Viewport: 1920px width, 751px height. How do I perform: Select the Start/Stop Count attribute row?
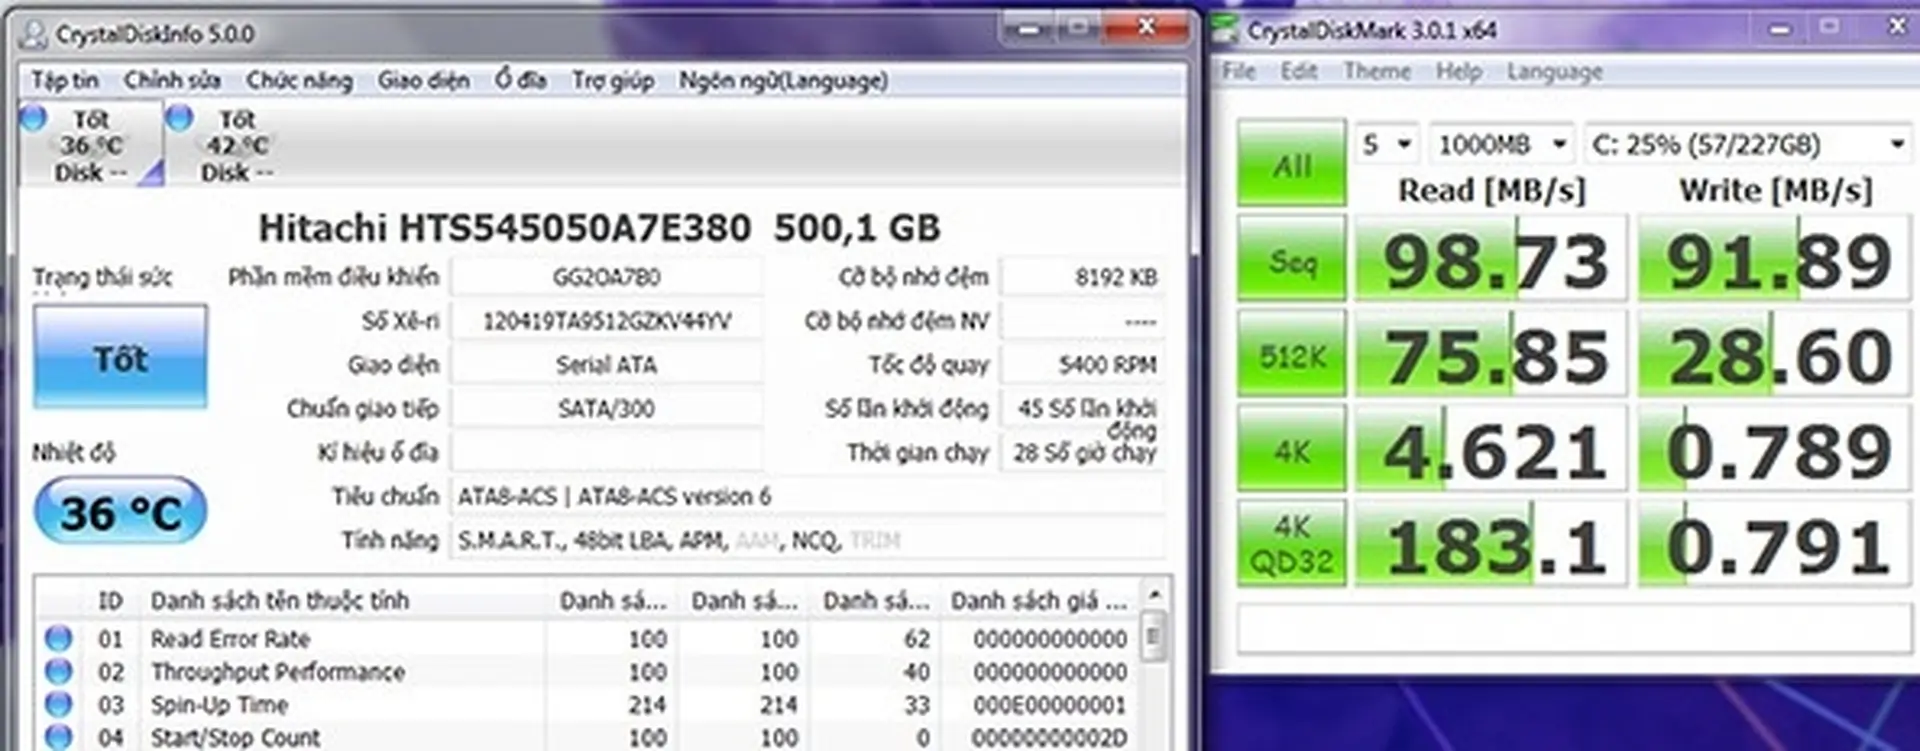(588, 737)
